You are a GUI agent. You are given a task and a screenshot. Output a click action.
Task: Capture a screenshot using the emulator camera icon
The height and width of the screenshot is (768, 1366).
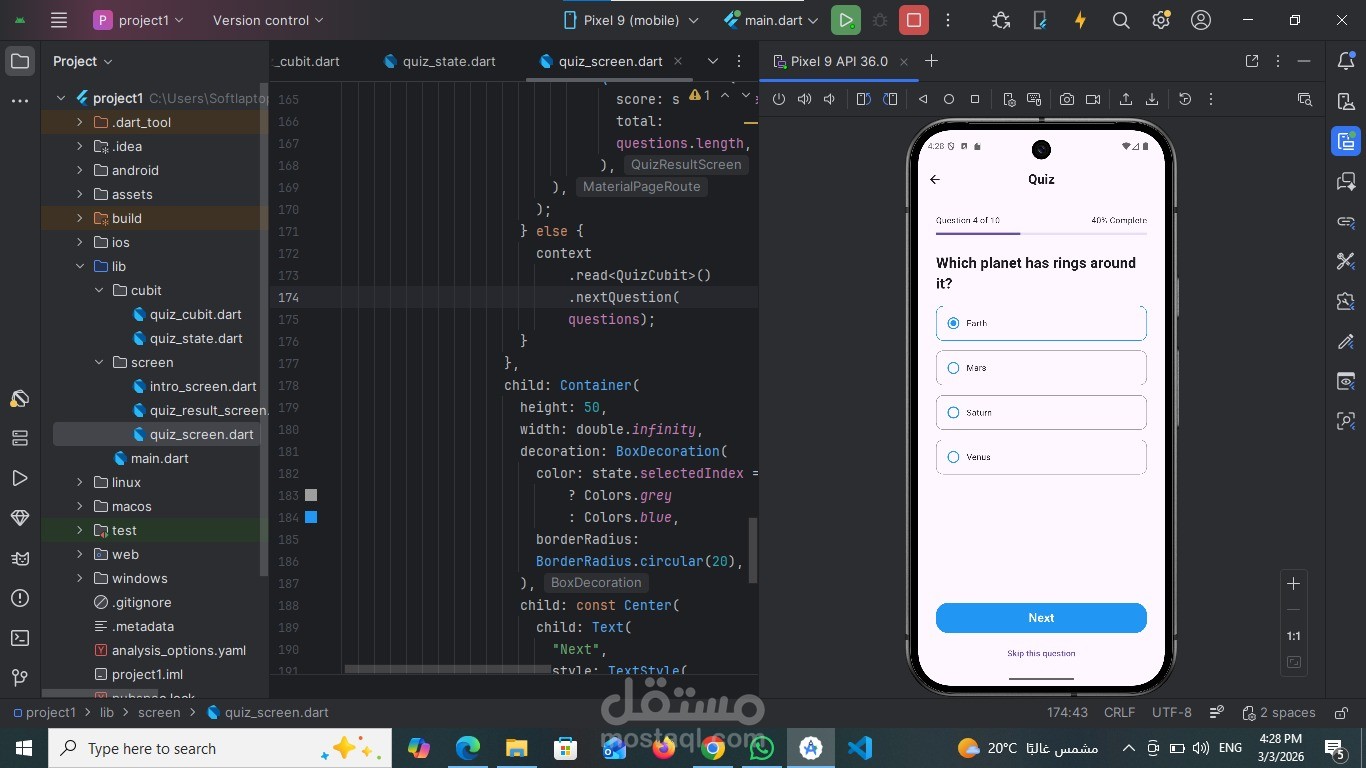1066,99
